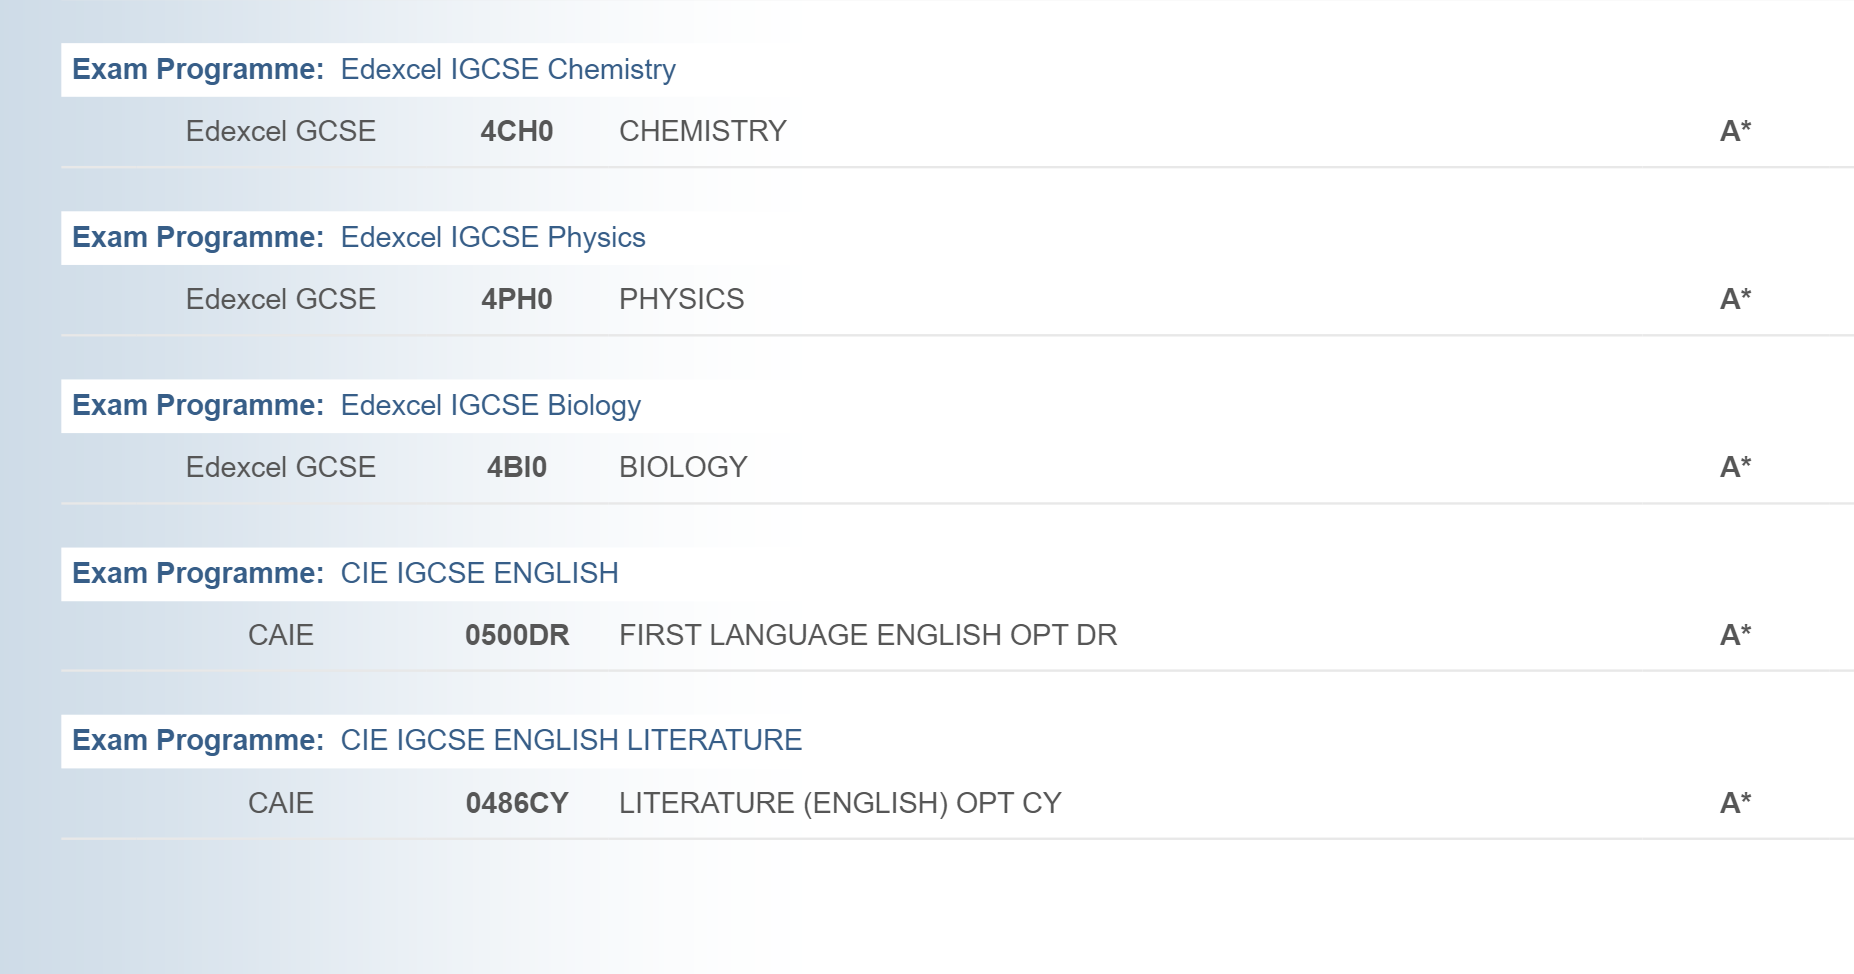
Task: Click the A* grade for Biology
Action: (x=1735, y=468)
